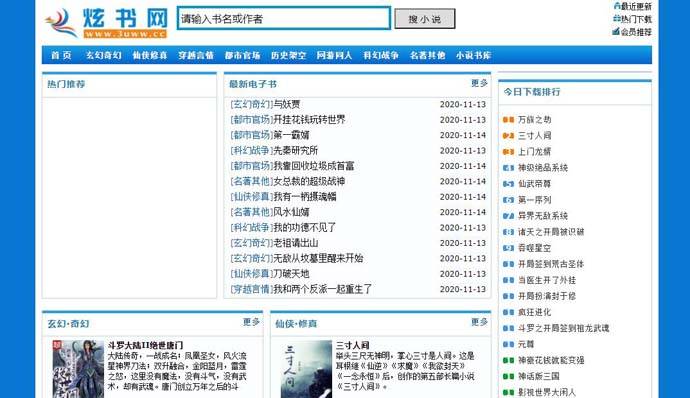Screen dimensions: 690x398
Task: Click the 最近更新 house icon
Action: 617,6
